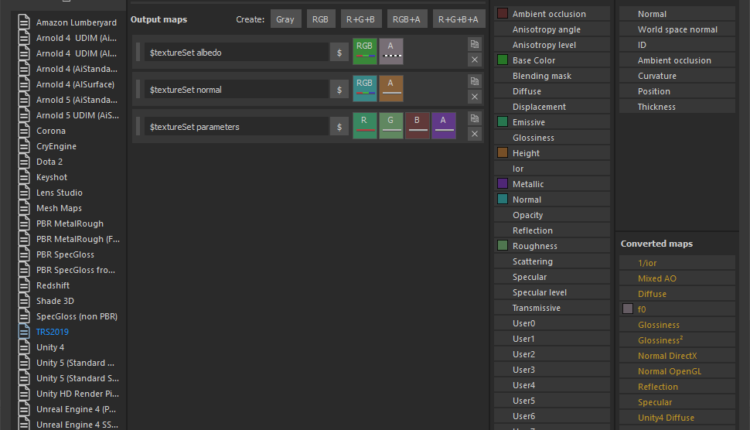Click the Emissive input color swatch
Image resolution: width=750 pixels, height=430 pixels.
pyautogui.click(x=502, y=121)
